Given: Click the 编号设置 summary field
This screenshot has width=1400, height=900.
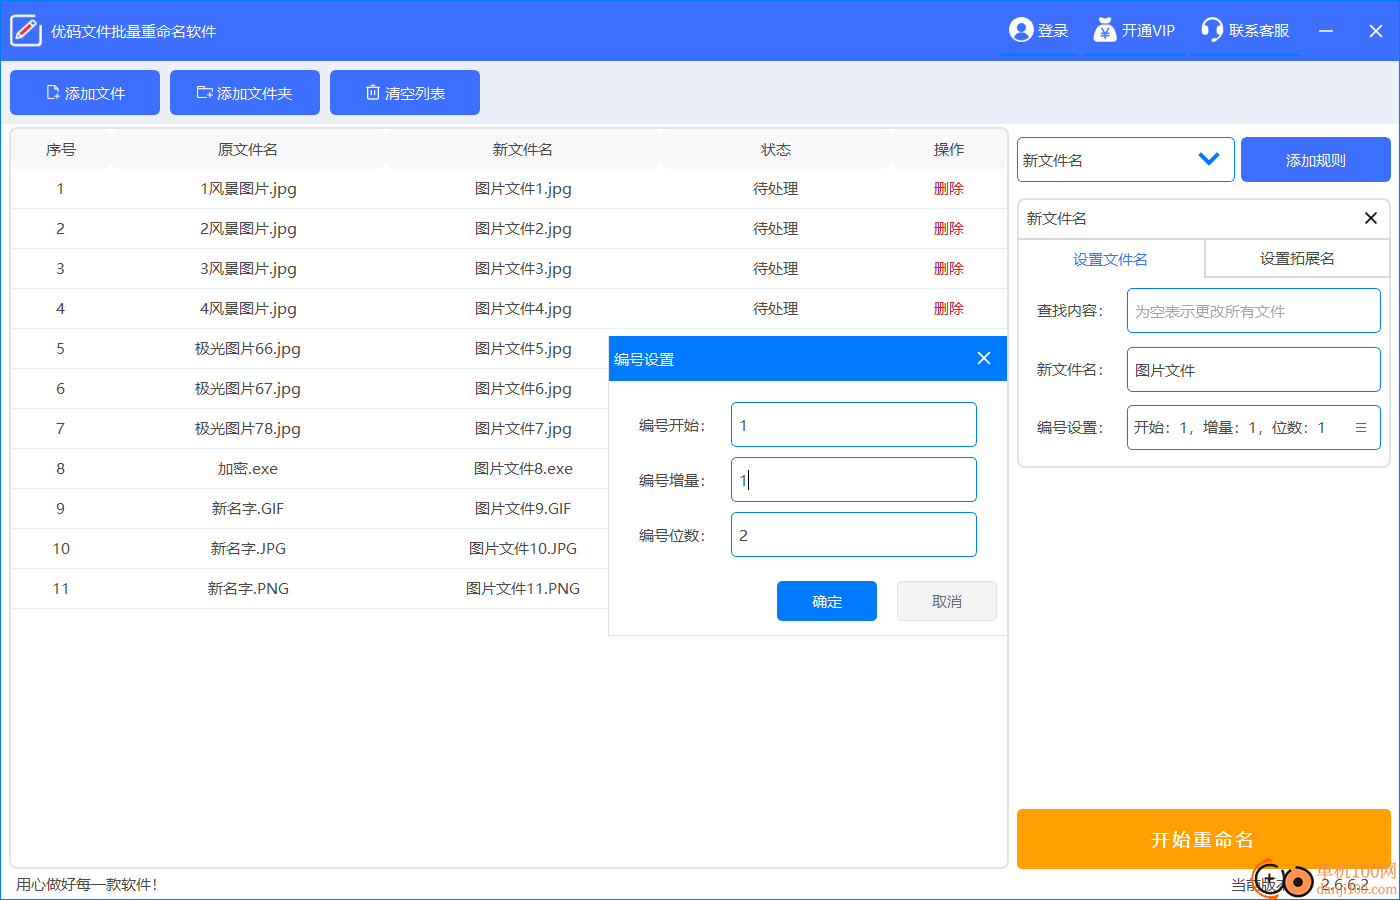Looking at the screenshot, I should (1254, 428).
